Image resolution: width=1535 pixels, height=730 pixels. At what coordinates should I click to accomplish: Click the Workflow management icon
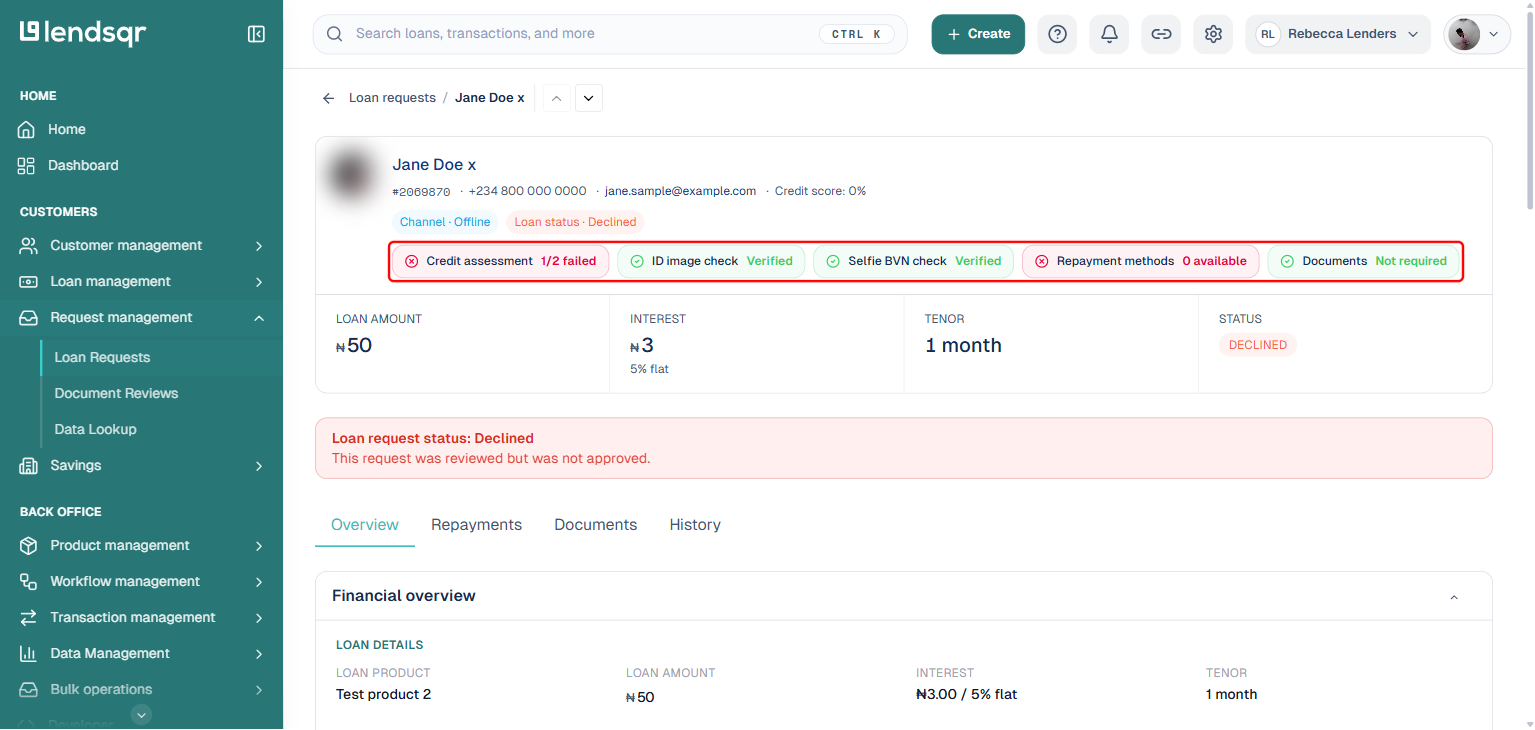pos(28,581)
